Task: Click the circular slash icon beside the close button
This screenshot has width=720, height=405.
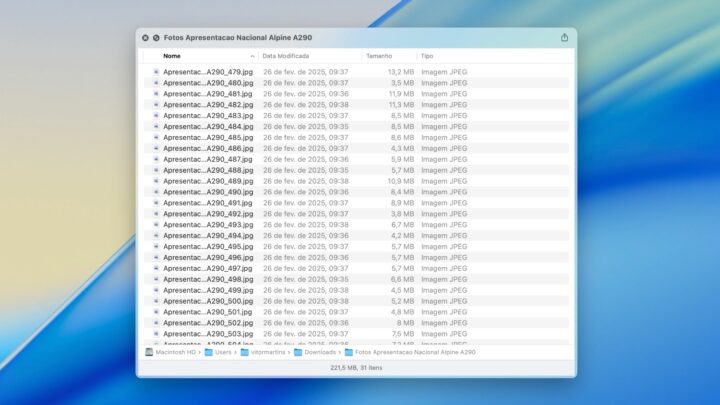Action: pyautogui.click(x=156, y=38)
